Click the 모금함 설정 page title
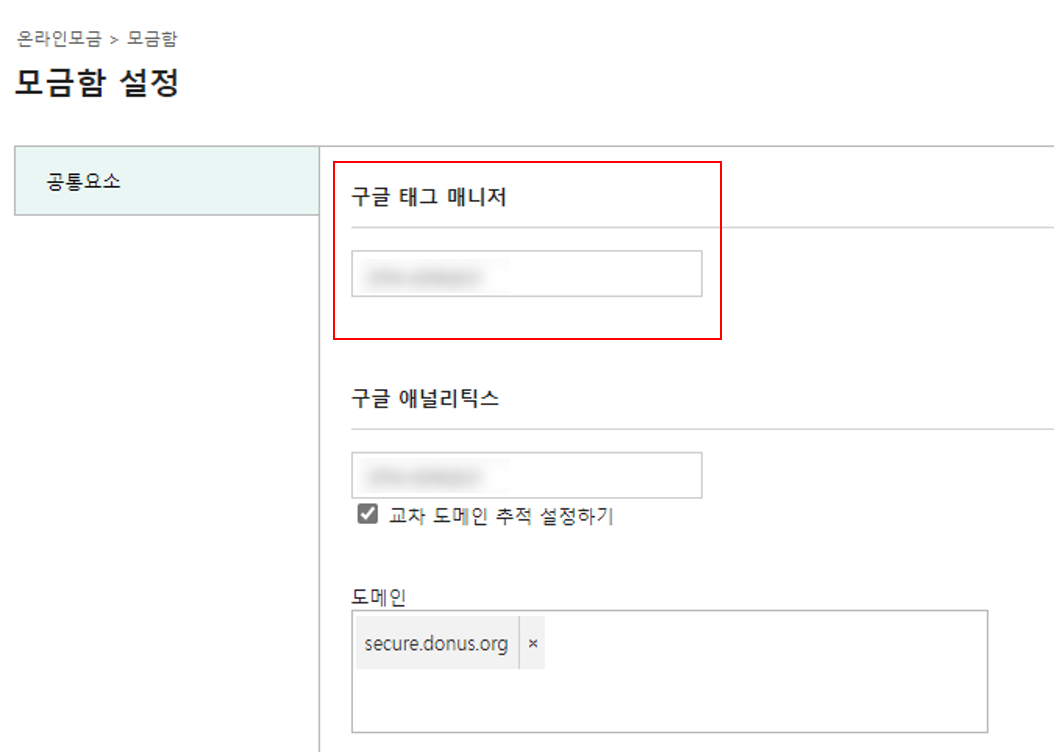The height and width of the screenshot is (752, 1054). [x=97, y=83]
